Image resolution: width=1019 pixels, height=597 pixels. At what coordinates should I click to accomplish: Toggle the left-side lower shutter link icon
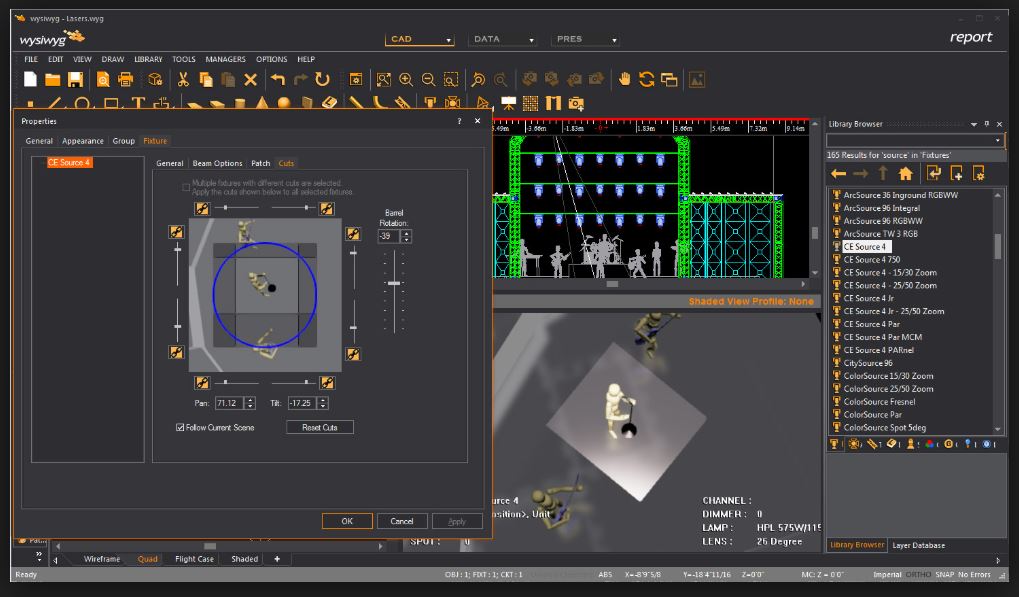pyautogui.click(x=176, y=352)
